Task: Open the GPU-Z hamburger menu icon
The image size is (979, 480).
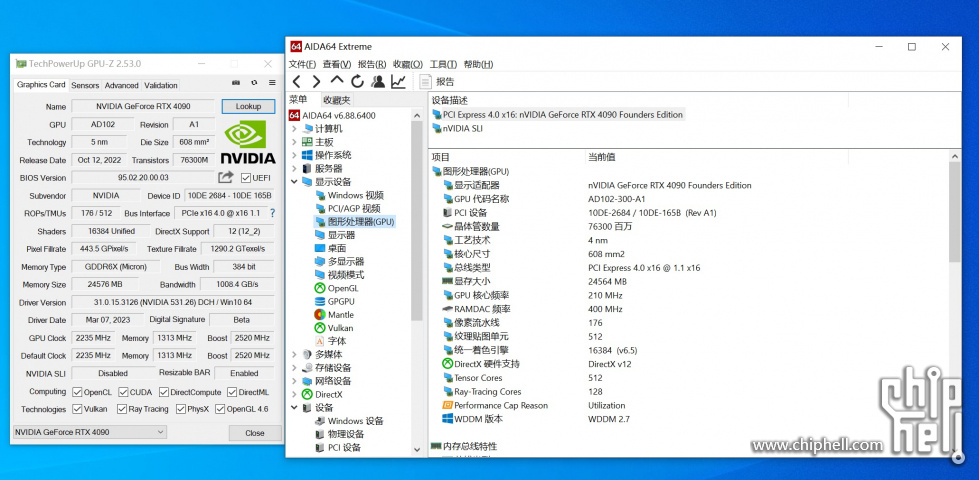Action: coord(272,83)
